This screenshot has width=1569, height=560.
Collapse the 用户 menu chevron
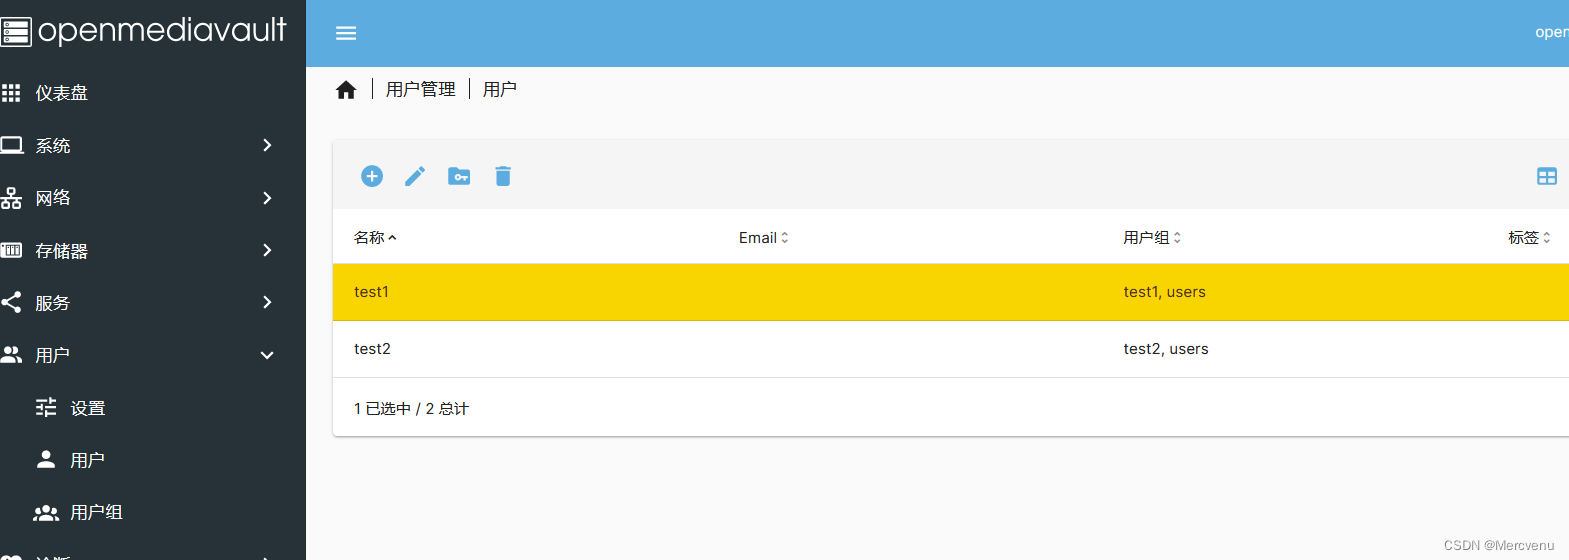click(267, 355)
